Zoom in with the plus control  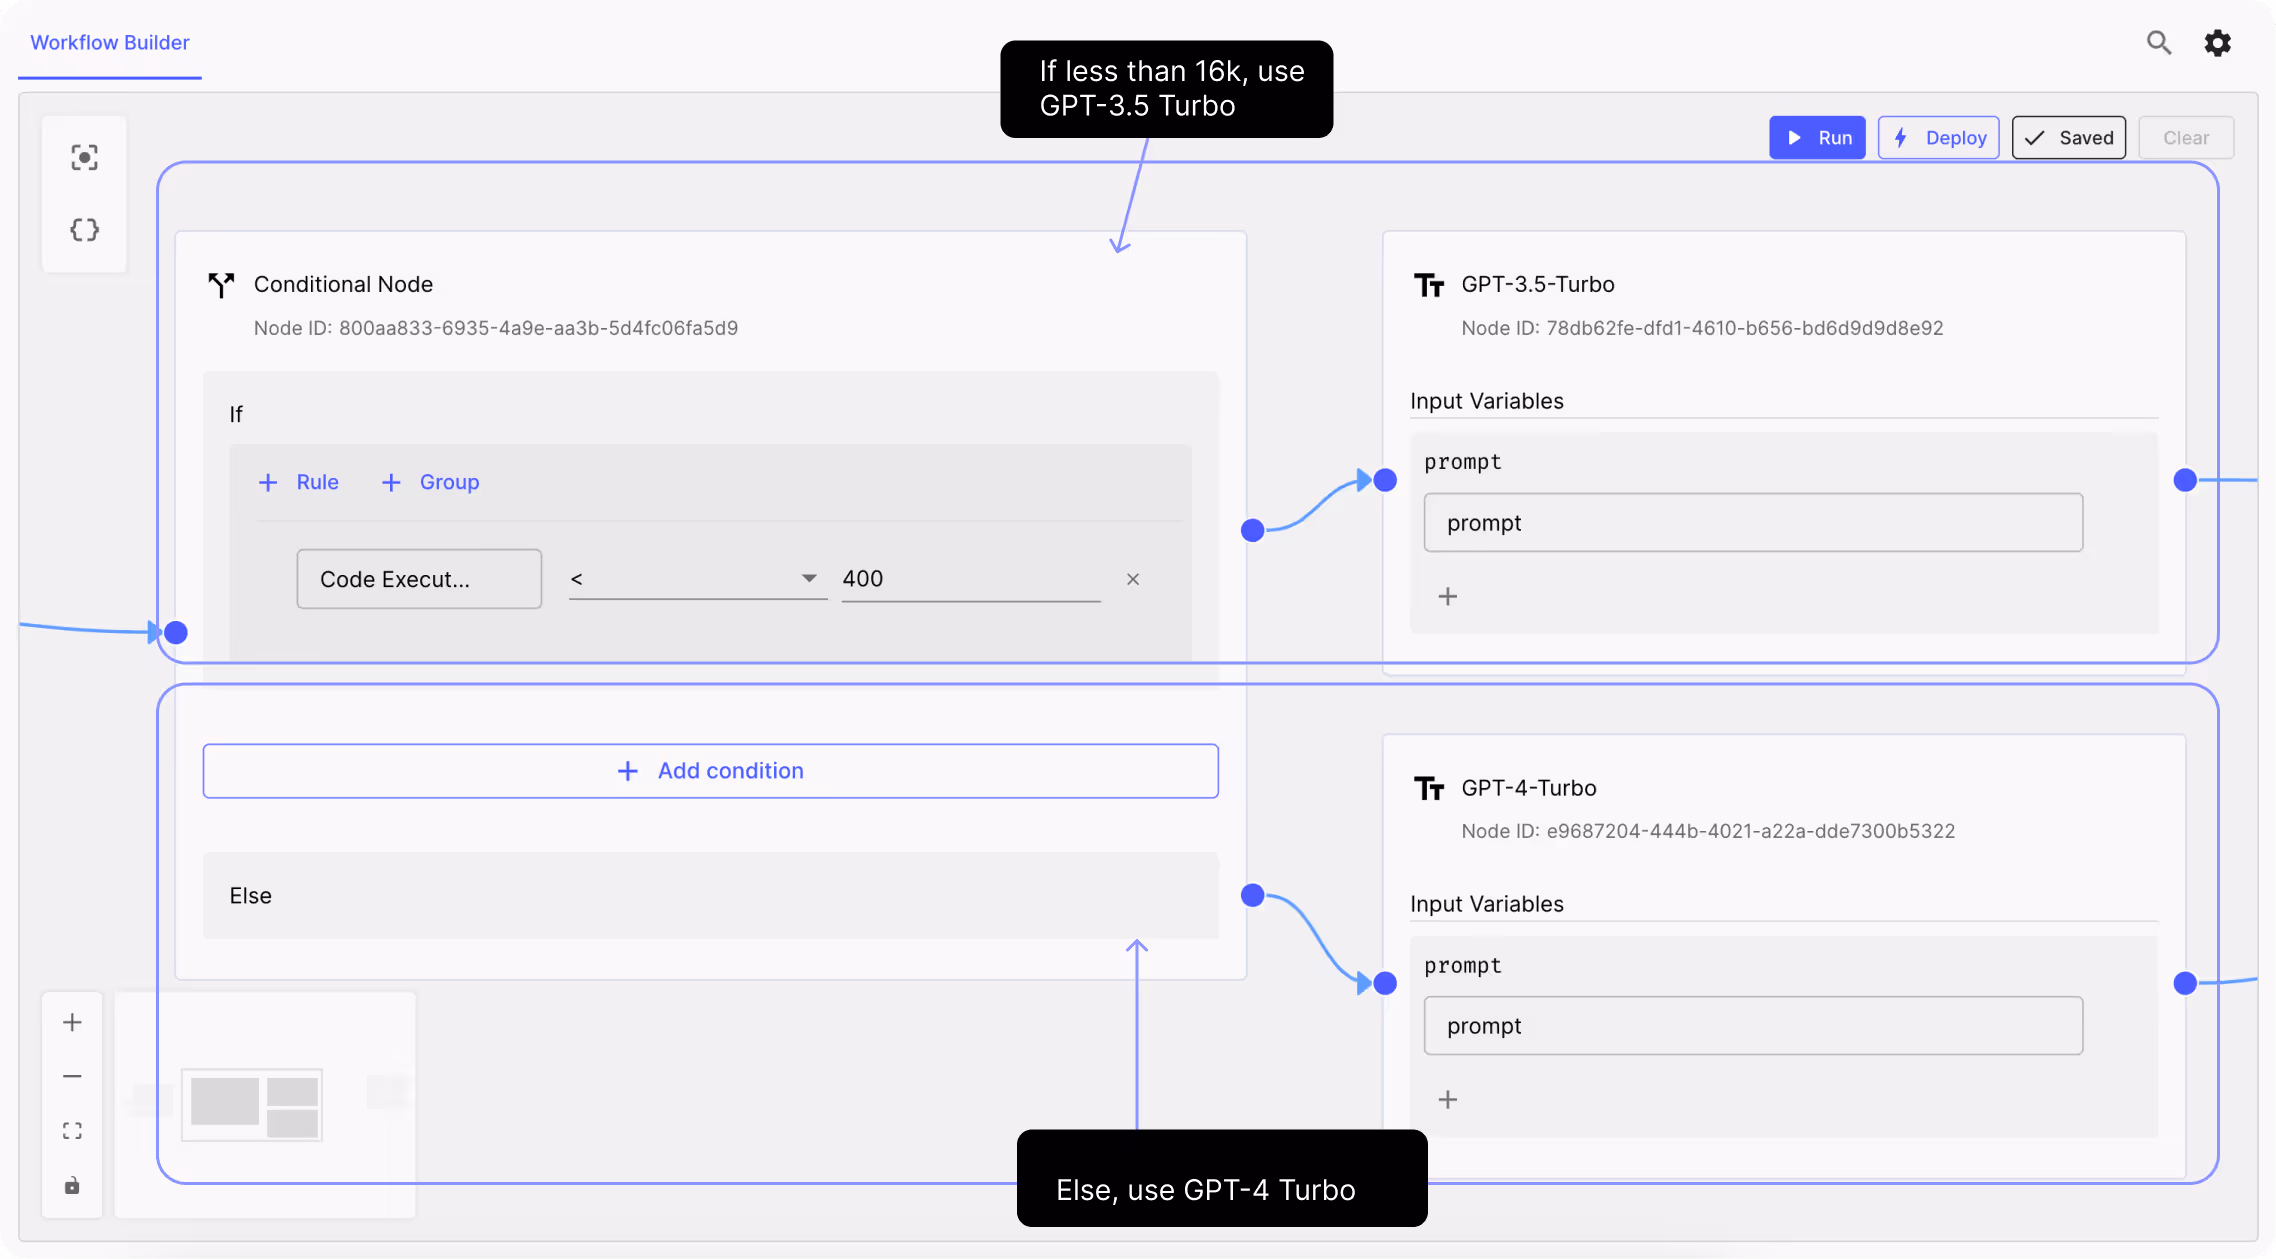[x=72, y=1022]
